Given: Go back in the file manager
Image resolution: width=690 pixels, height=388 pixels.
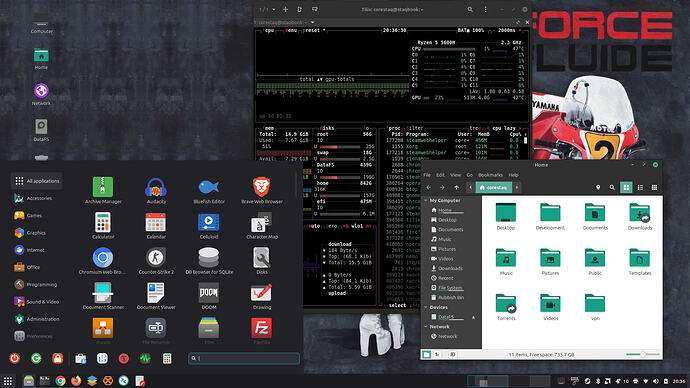Looking at the screenshot, I should coord(428,187).
